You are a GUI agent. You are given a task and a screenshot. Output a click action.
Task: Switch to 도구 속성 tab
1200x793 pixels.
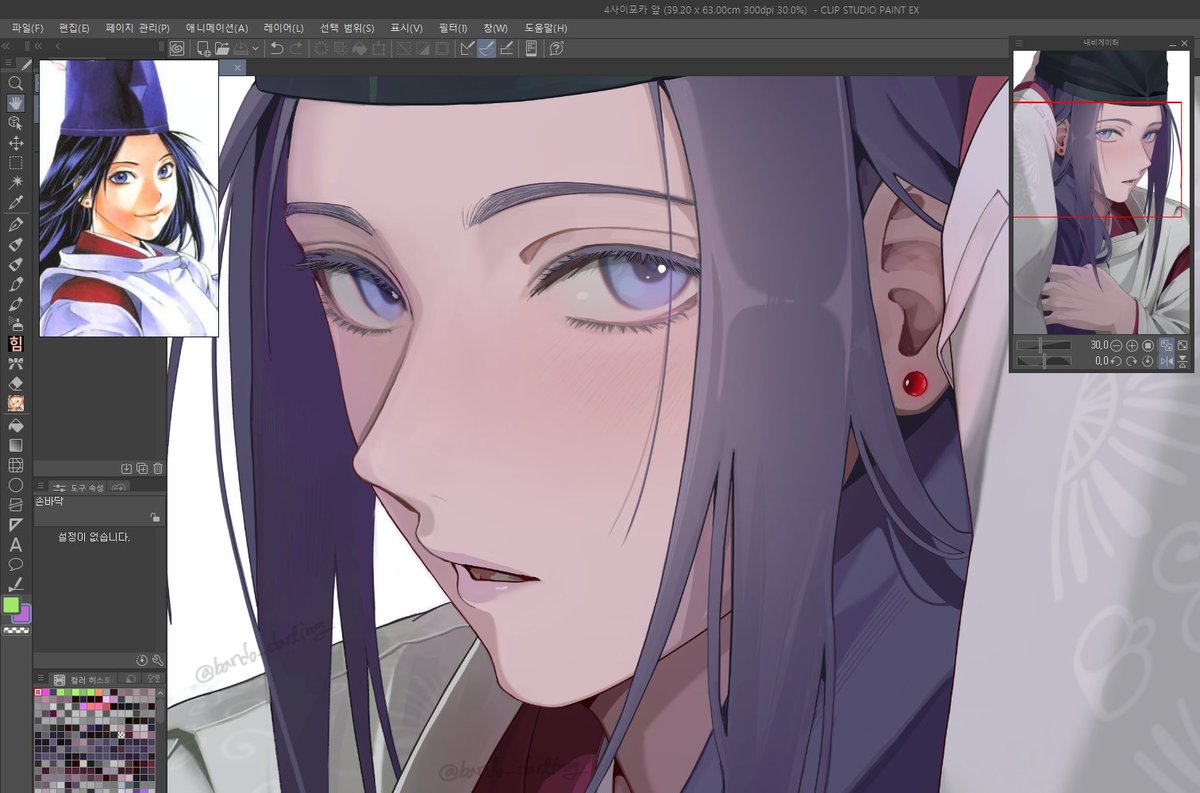click(x=80, y=487)
